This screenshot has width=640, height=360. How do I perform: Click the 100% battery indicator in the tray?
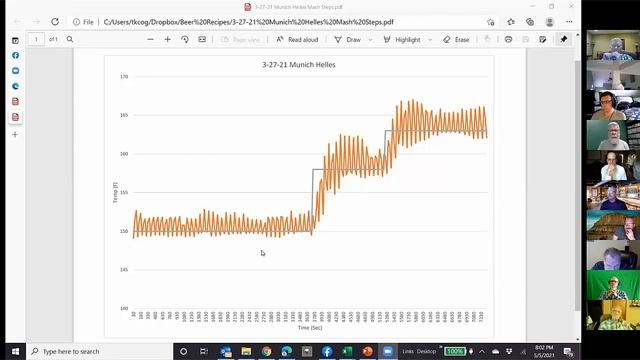[455, 351]
